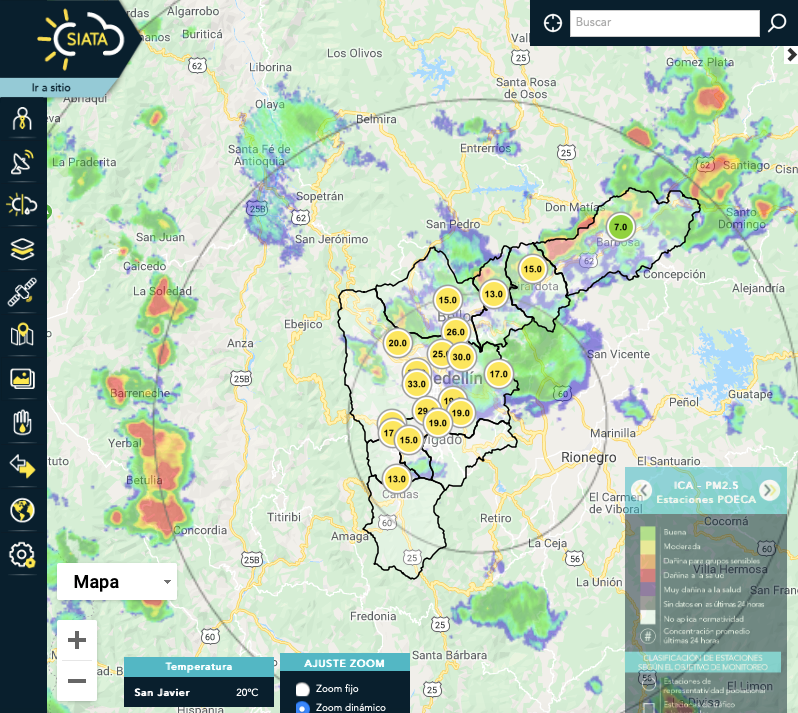
Task: Select the Zoom fijo radio option
Action: click(x=303, y=689)
